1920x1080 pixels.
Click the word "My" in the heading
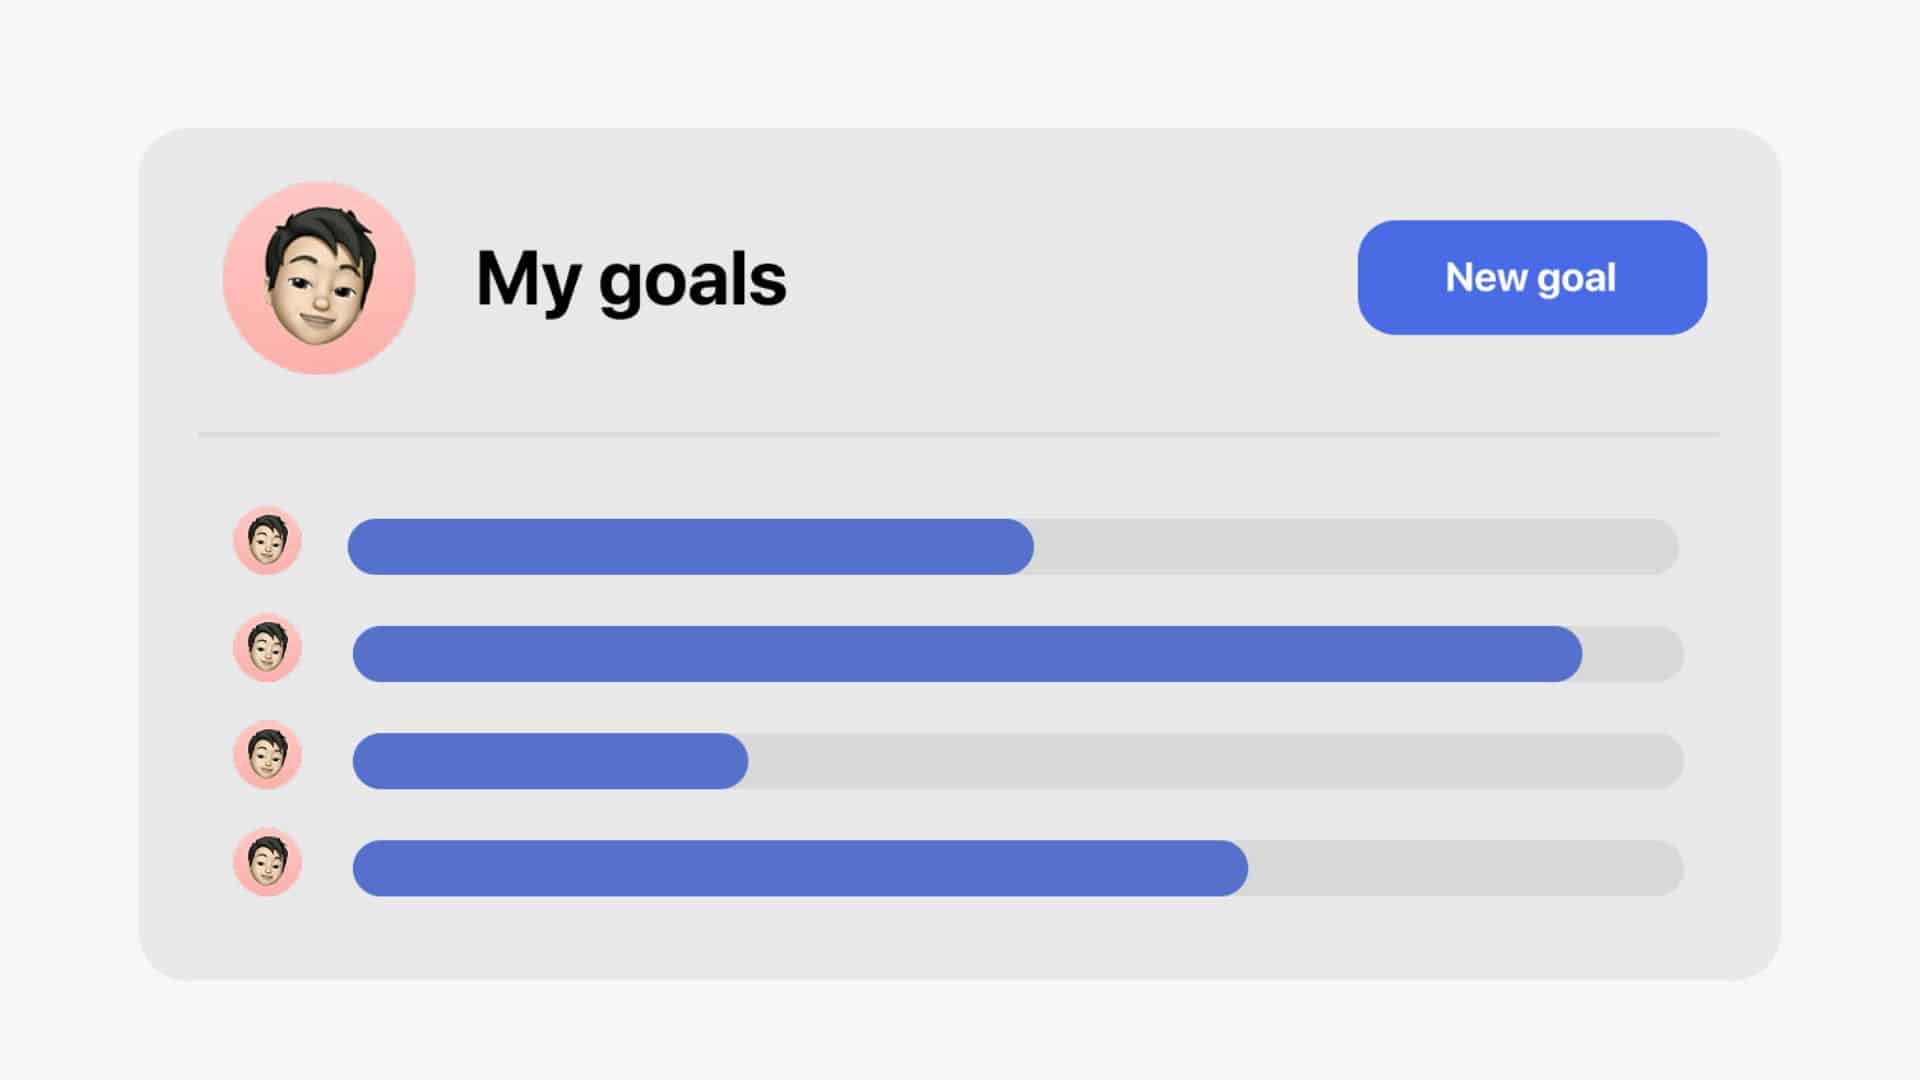point(527,279)
